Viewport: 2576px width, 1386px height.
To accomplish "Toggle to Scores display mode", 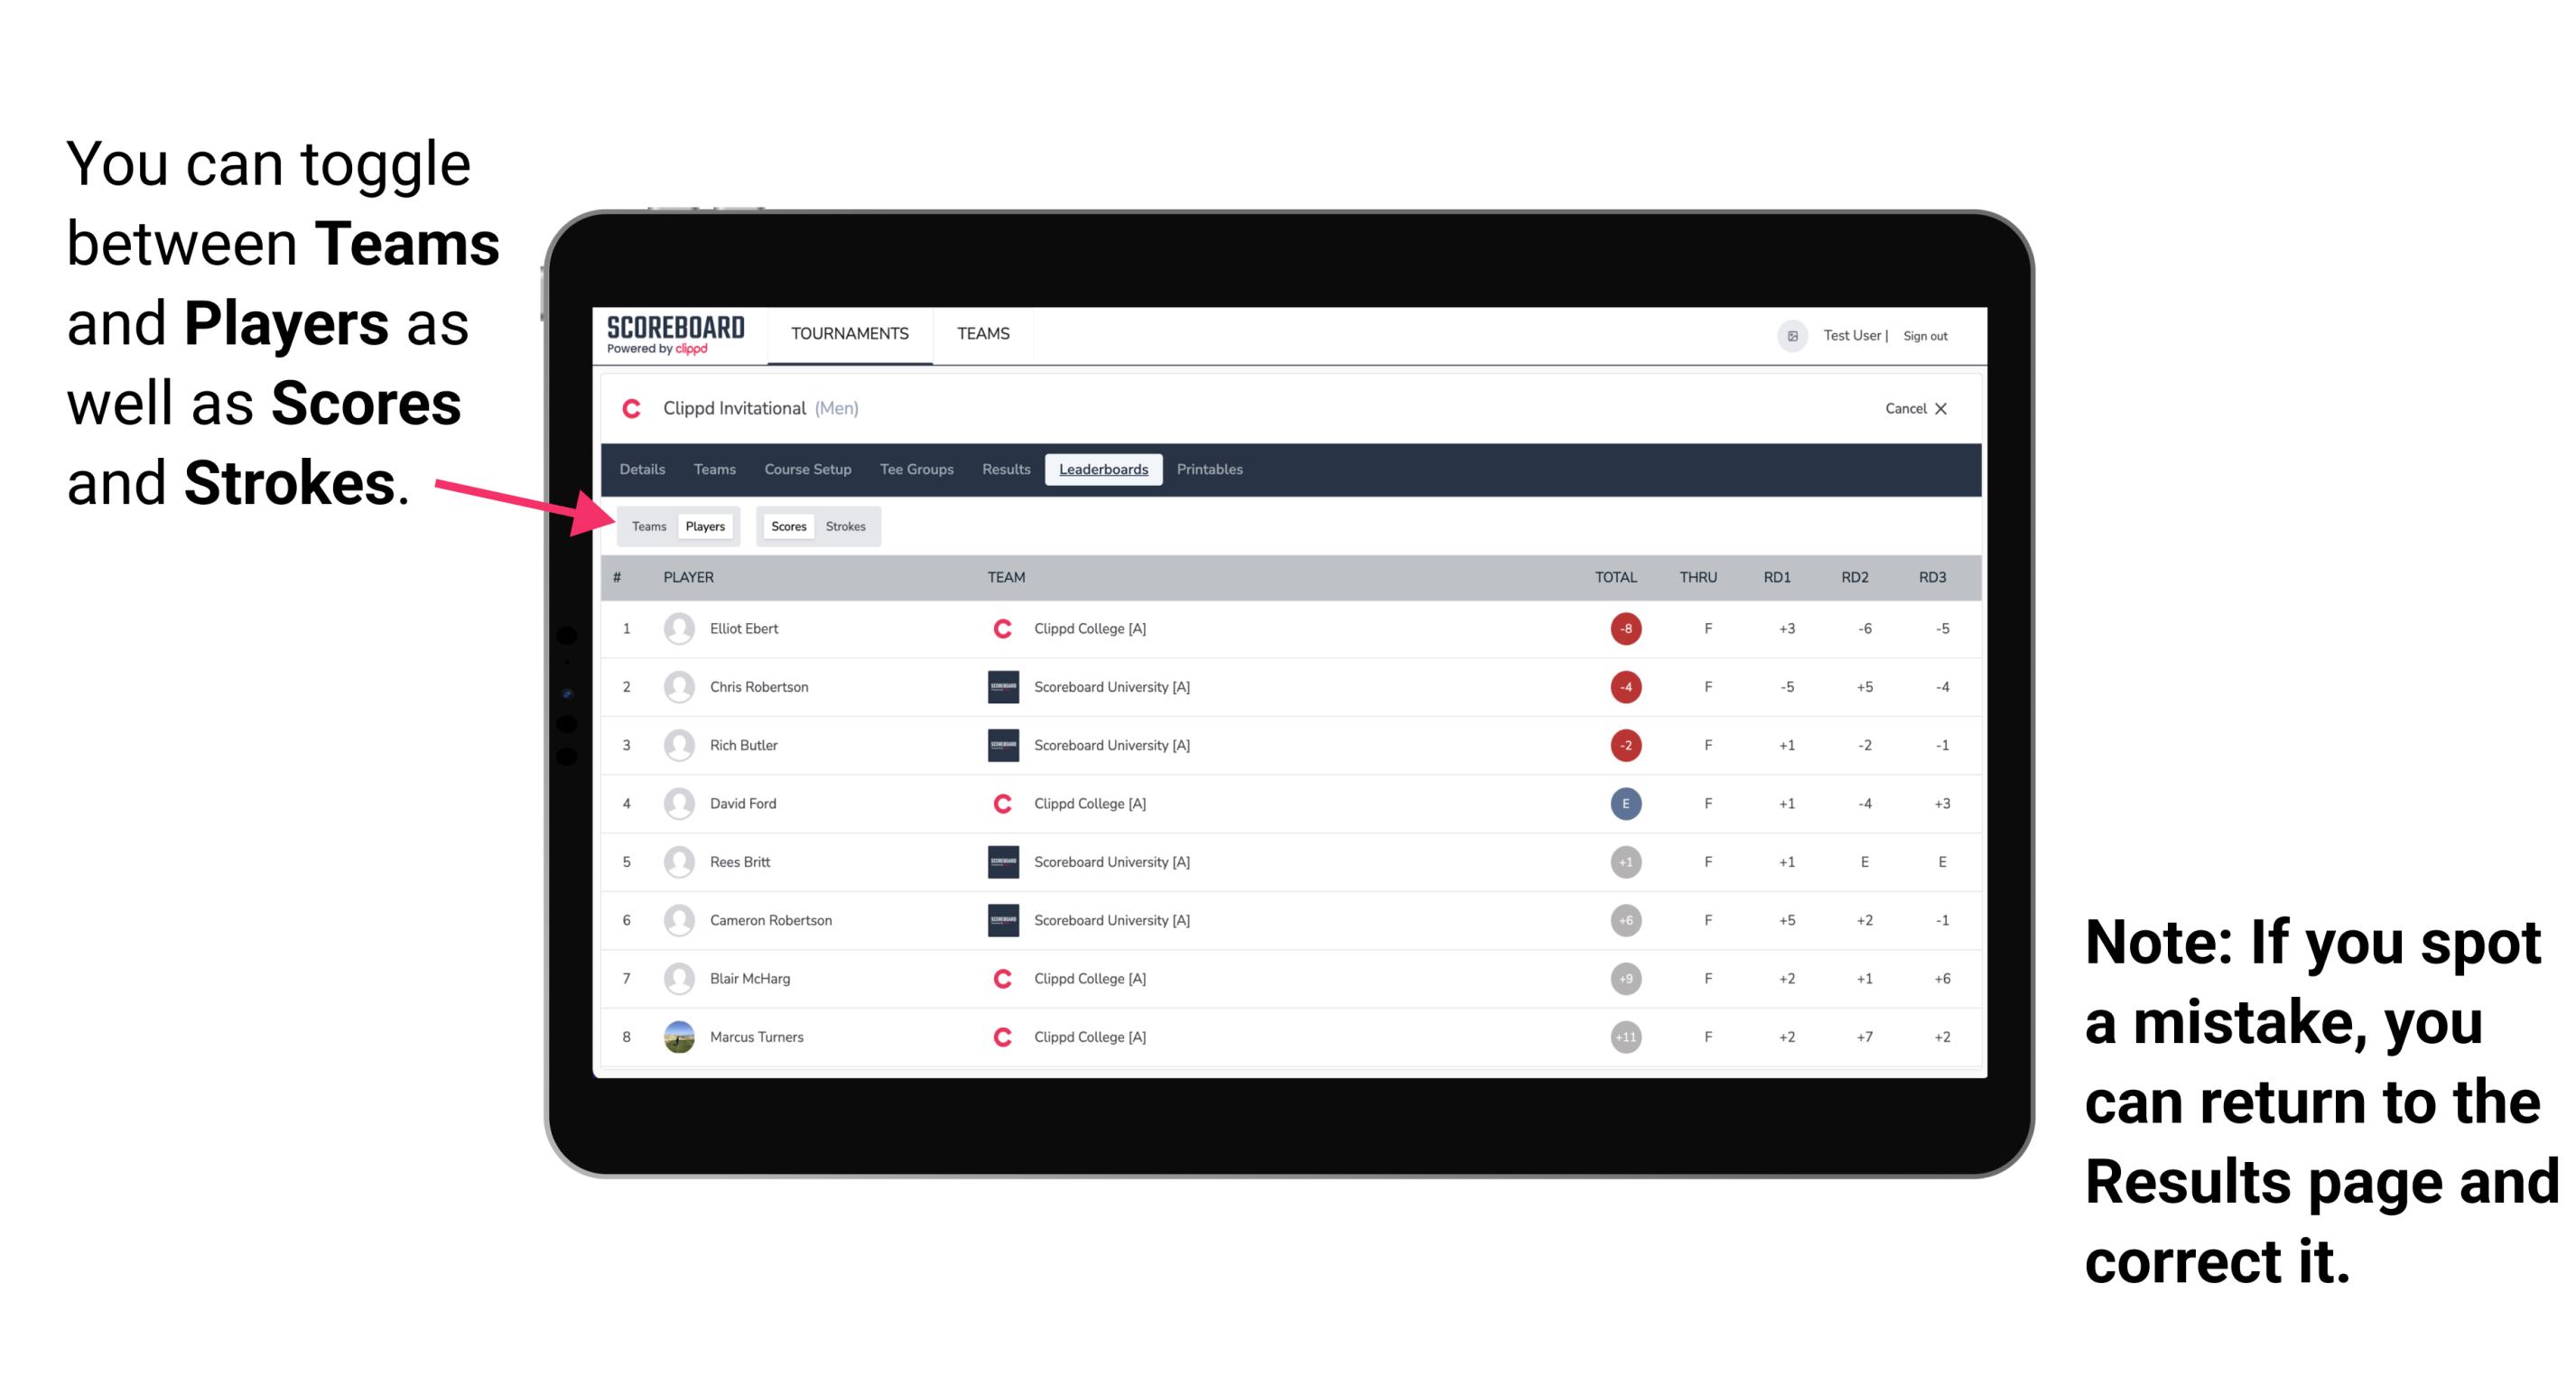I will click(786, 526).
